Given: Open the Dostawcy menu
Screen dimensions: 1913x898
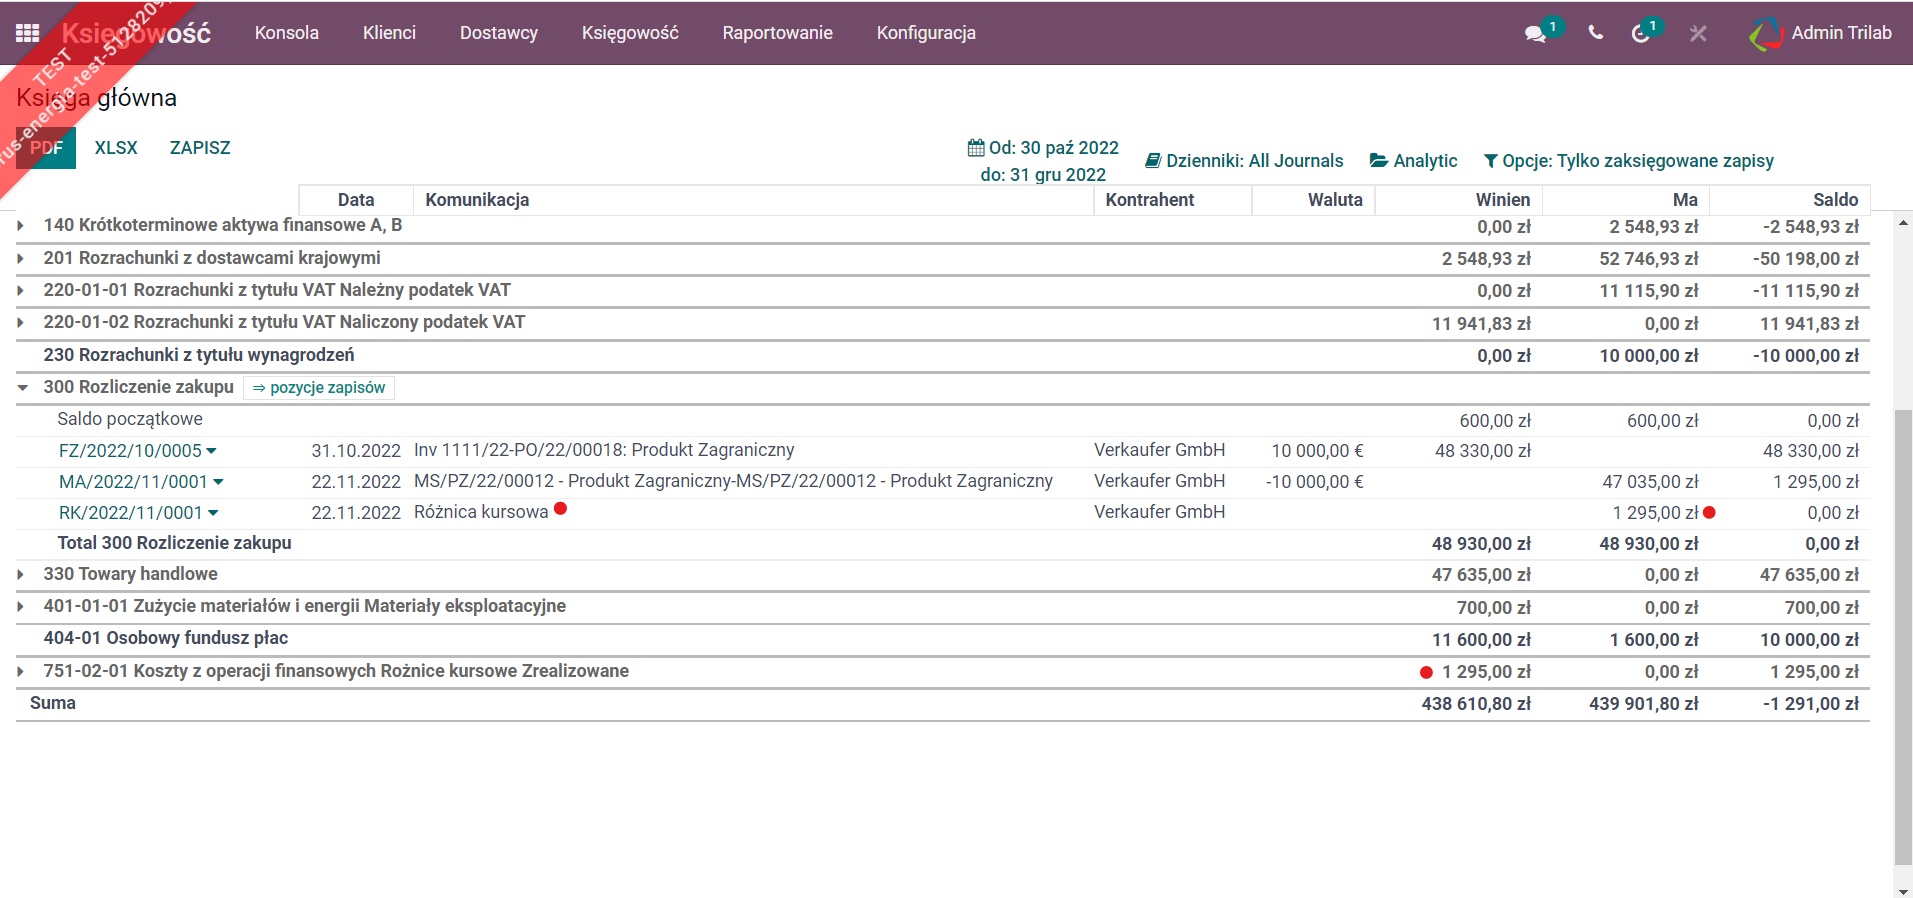Looking at the screenshot, I should coord(499,33).
